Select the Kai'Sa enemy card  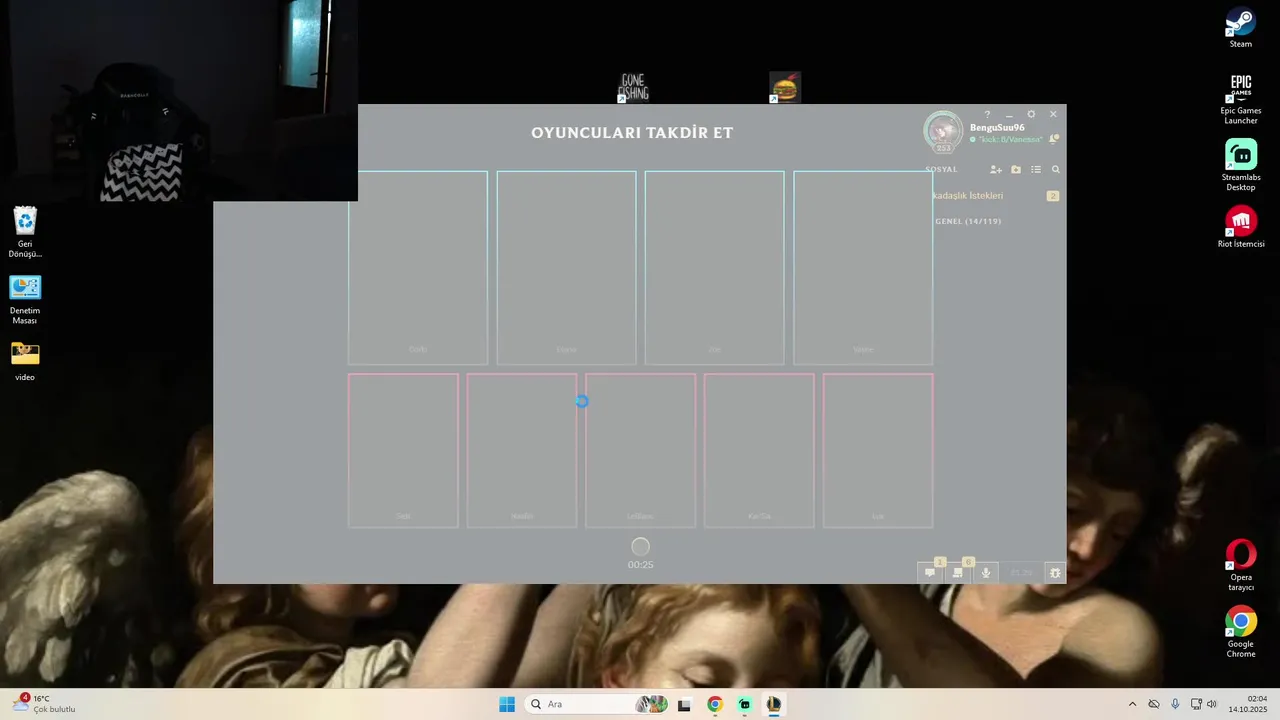point(759,450)
